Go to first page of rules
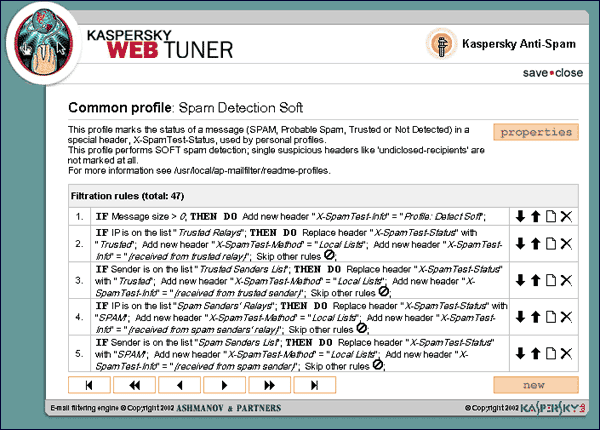The width and height of the screenshot is (600, 430). coord(89,385)
